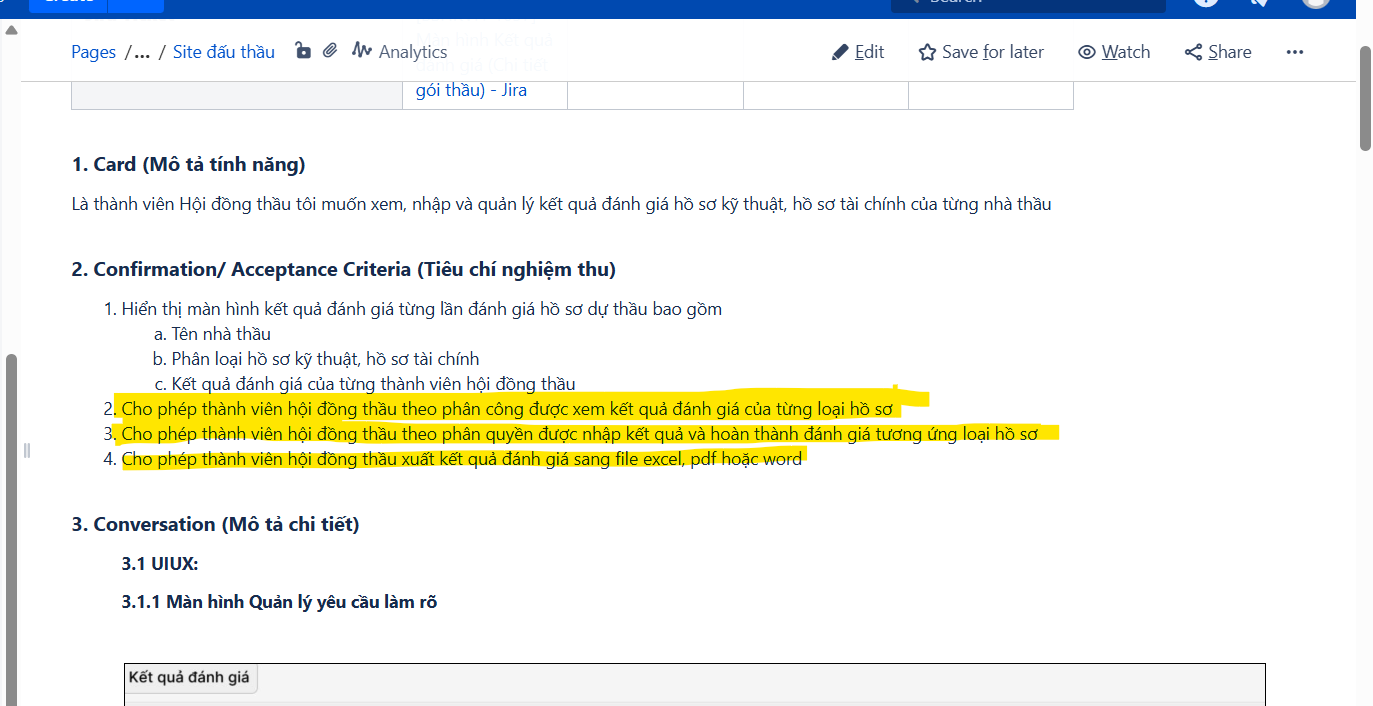The height and width of the screenshot is (706, 1373).
Task: Click the Search field in the header
Action: pyautogui.click(x=1030, y=3)
